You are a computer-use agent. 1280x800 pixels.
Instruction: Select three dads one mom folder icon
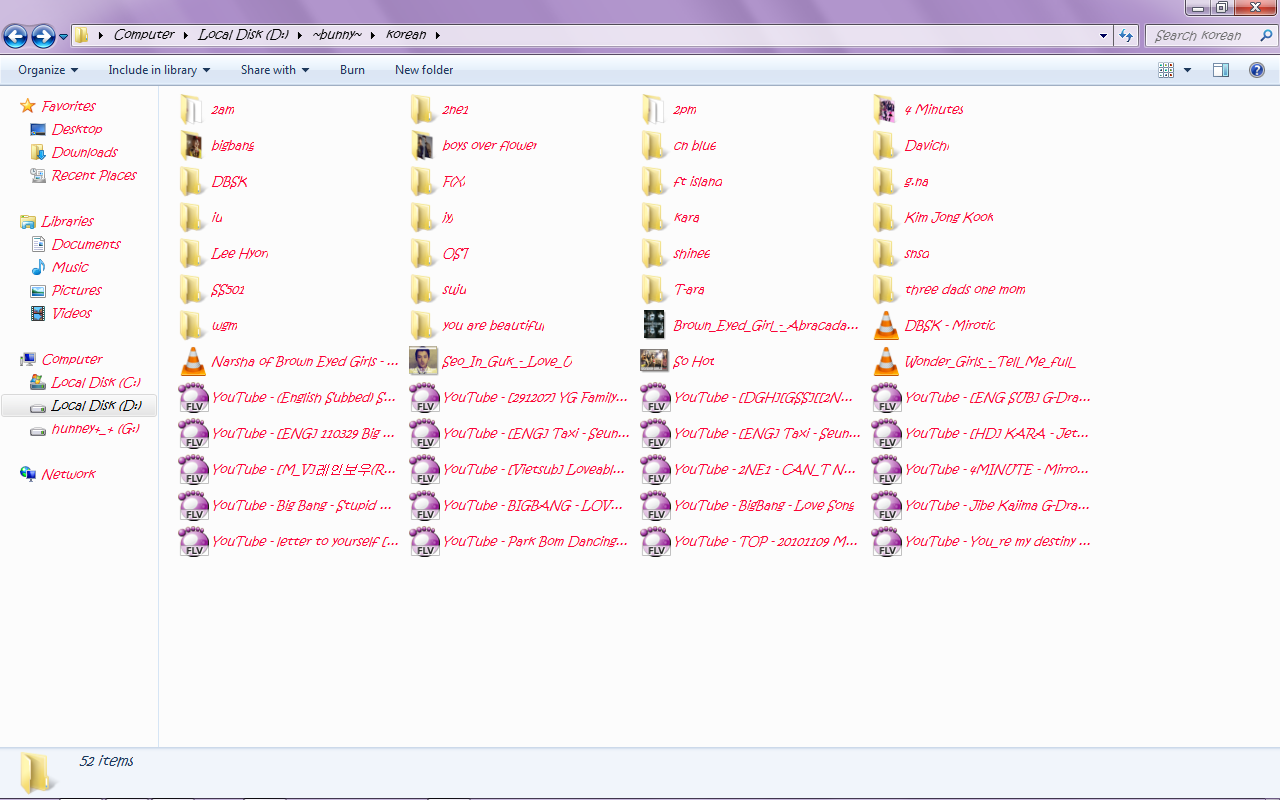884,289
